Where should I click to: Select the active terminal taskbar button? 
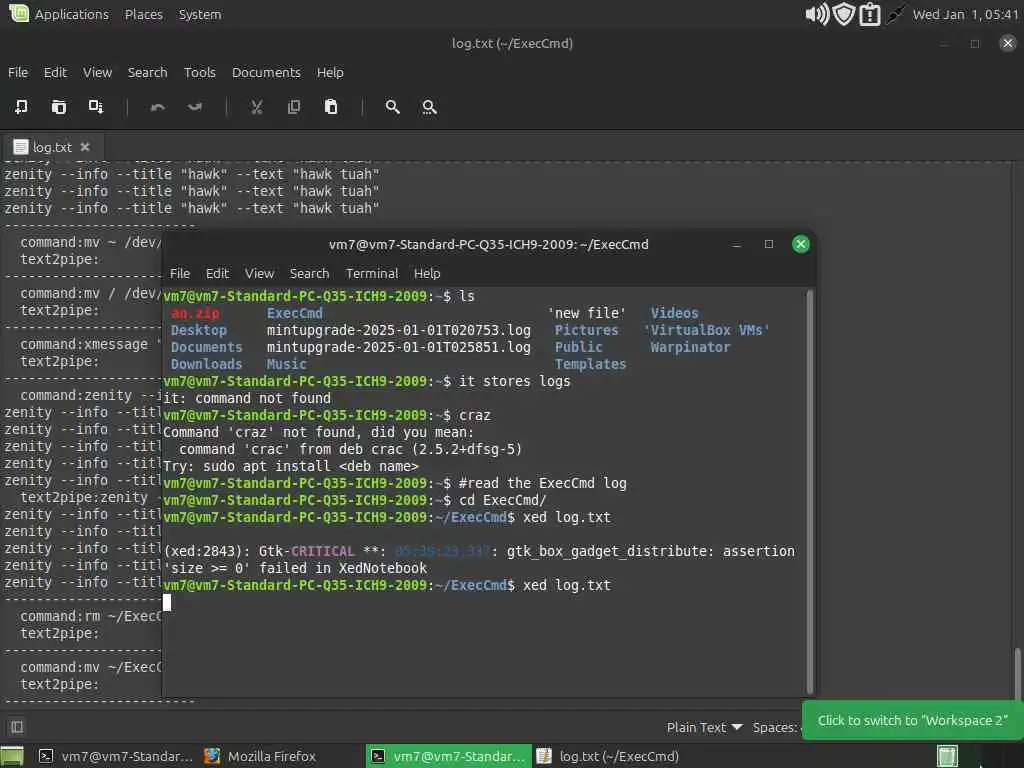tap(448, 756)
